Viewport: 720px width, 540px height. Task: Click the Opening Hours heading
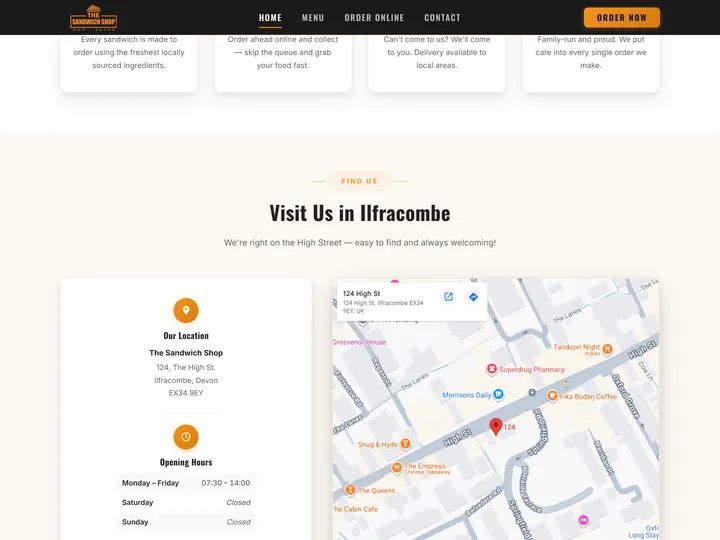click(x=186, y=462)
